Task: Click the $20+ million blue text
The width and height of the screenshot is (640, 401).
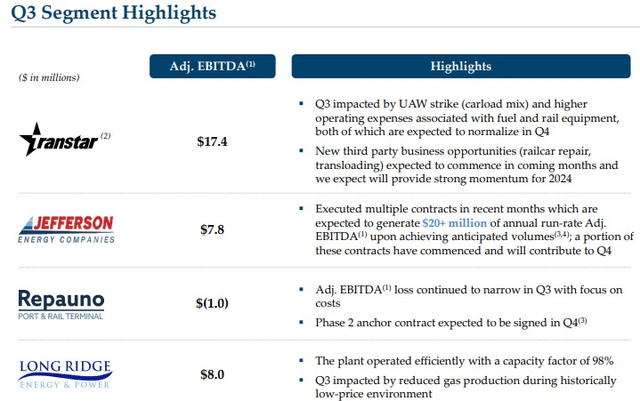Action: (x=454, y=223)
